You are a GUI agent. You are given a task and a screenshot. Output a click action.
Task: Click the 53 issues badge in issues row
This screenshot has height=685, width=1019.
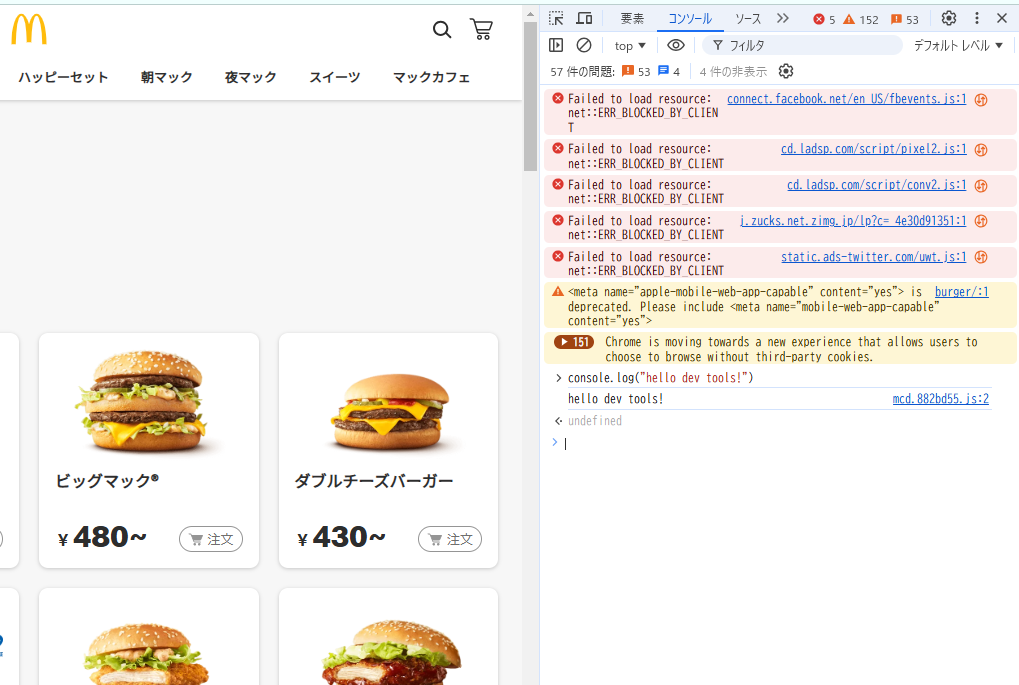coord(636,71)
